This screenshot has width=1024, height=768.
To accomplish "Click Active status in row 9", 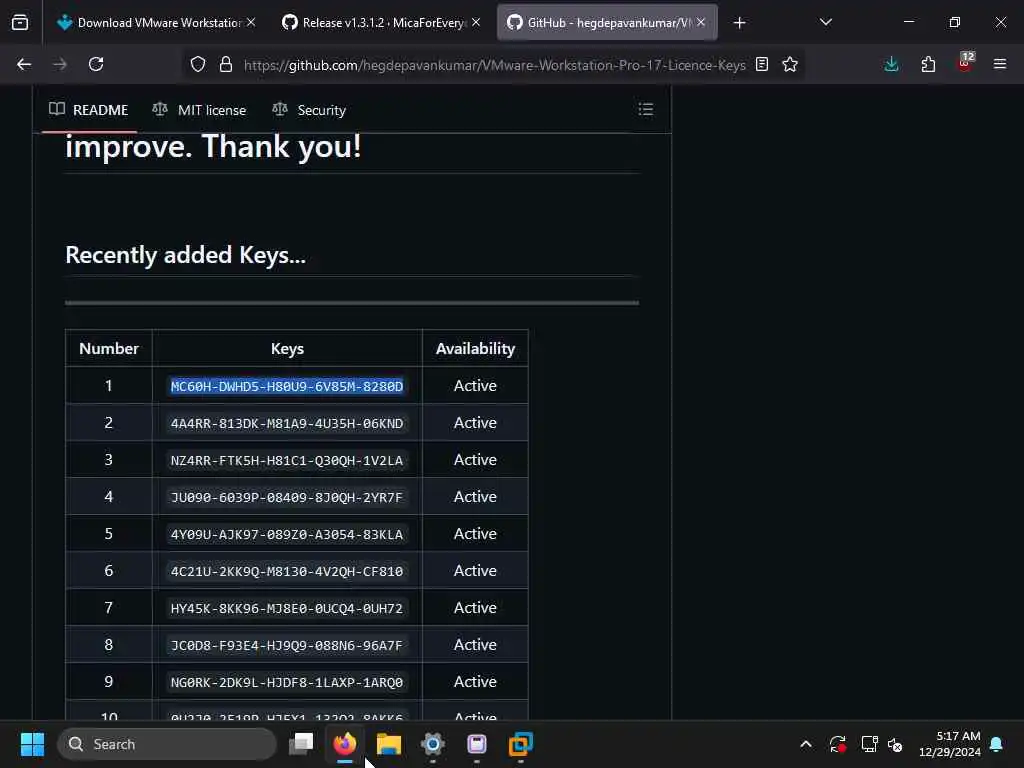I will tap(475, 681).
